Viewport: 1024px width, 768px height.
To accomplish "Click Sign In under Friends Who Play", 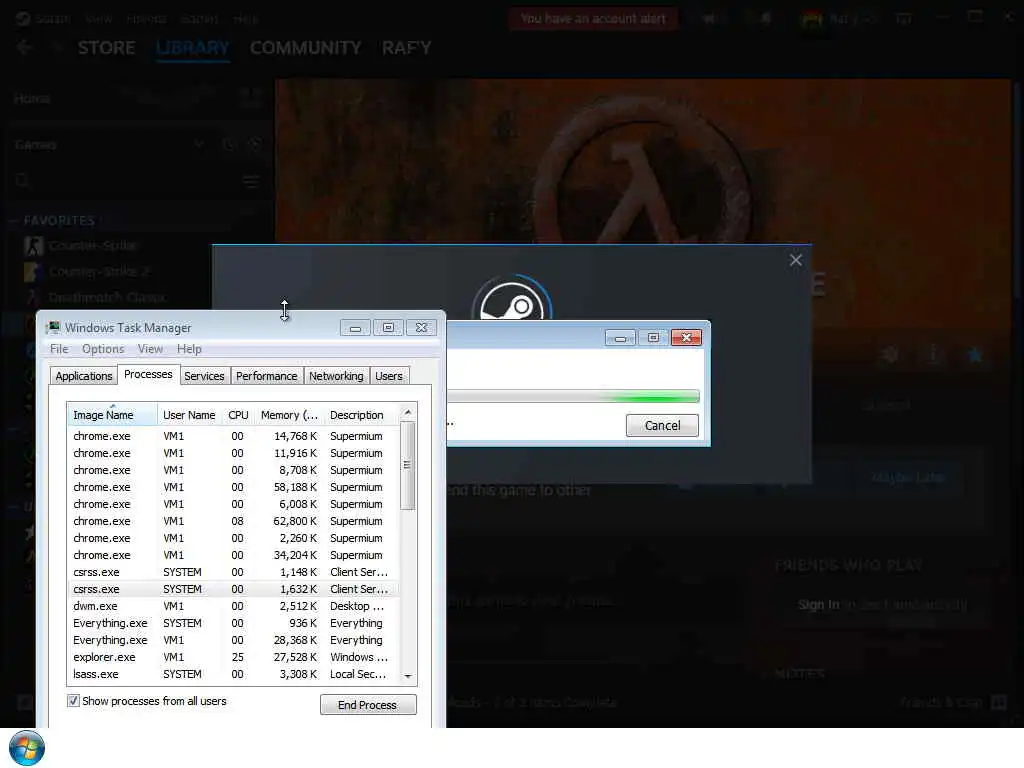I will [x=818, y=605].
